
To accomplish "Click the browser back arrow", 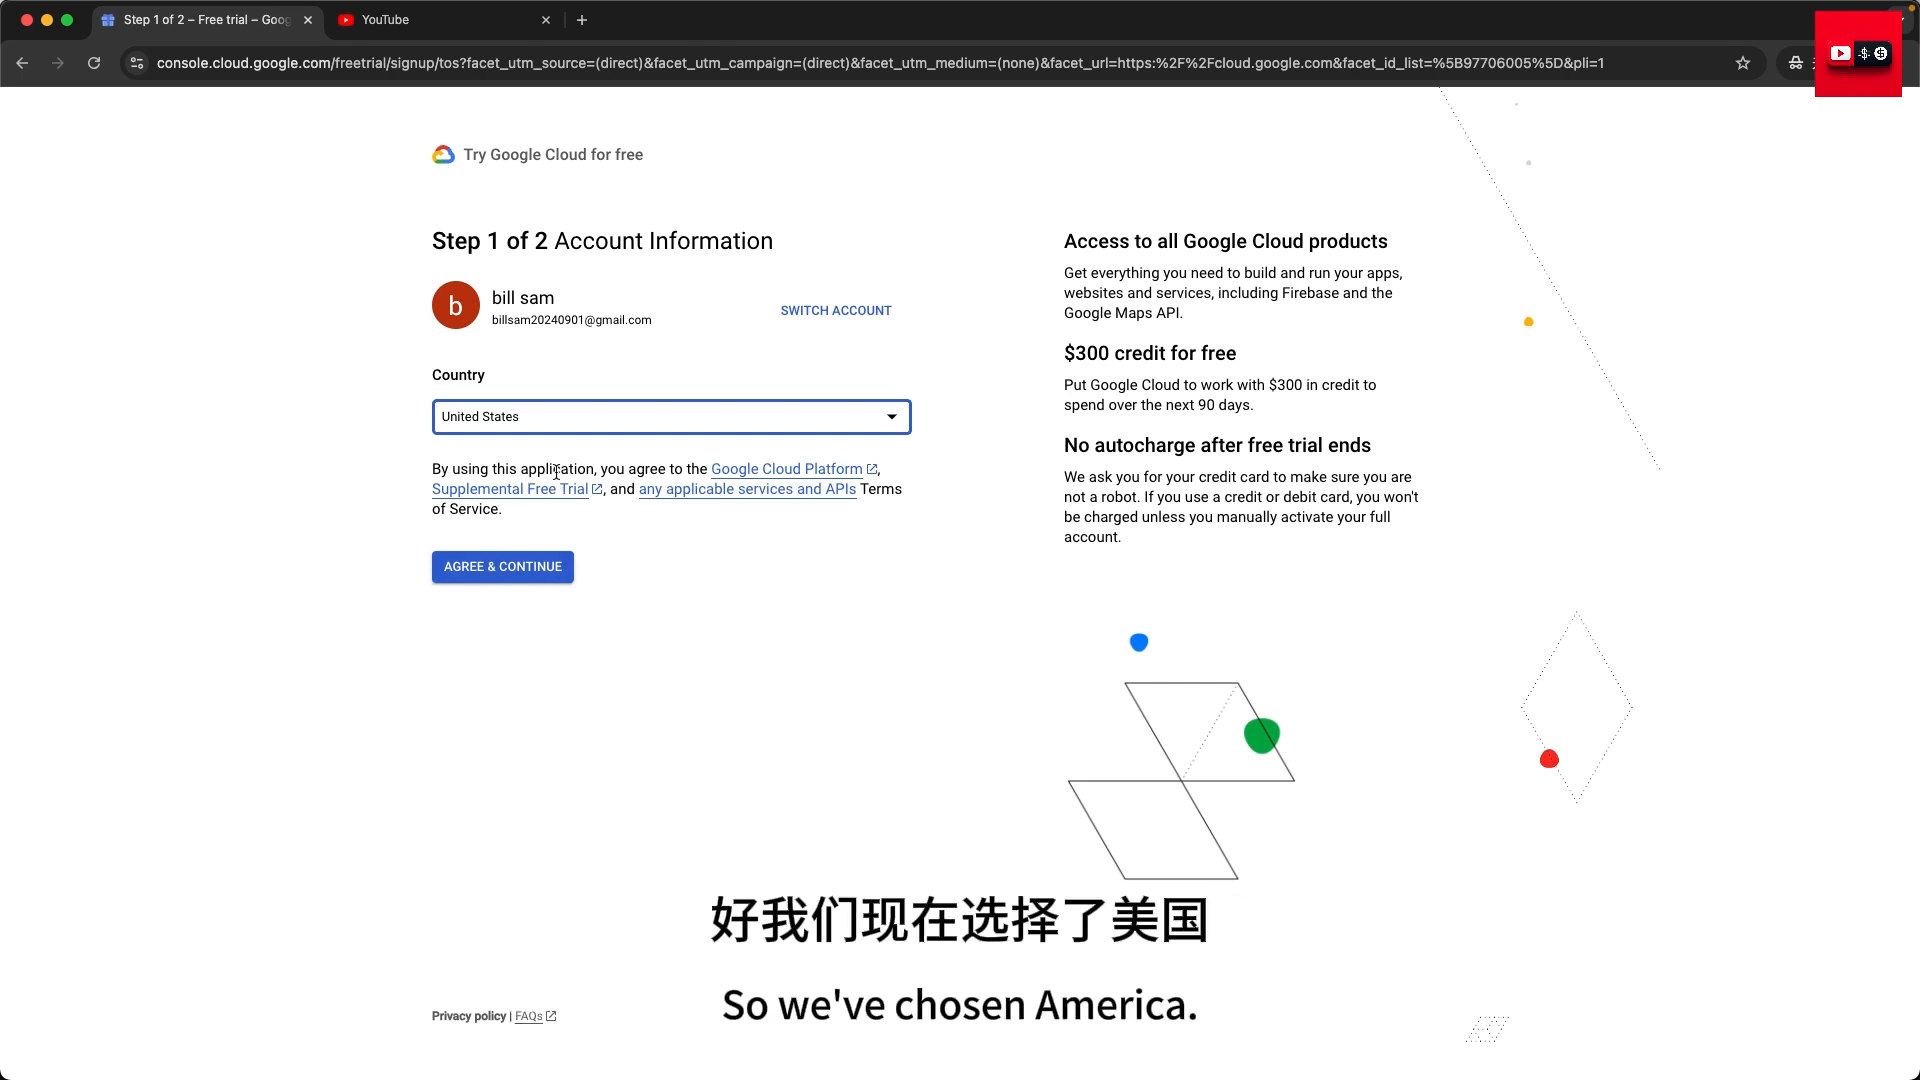I will pos(22,63).
